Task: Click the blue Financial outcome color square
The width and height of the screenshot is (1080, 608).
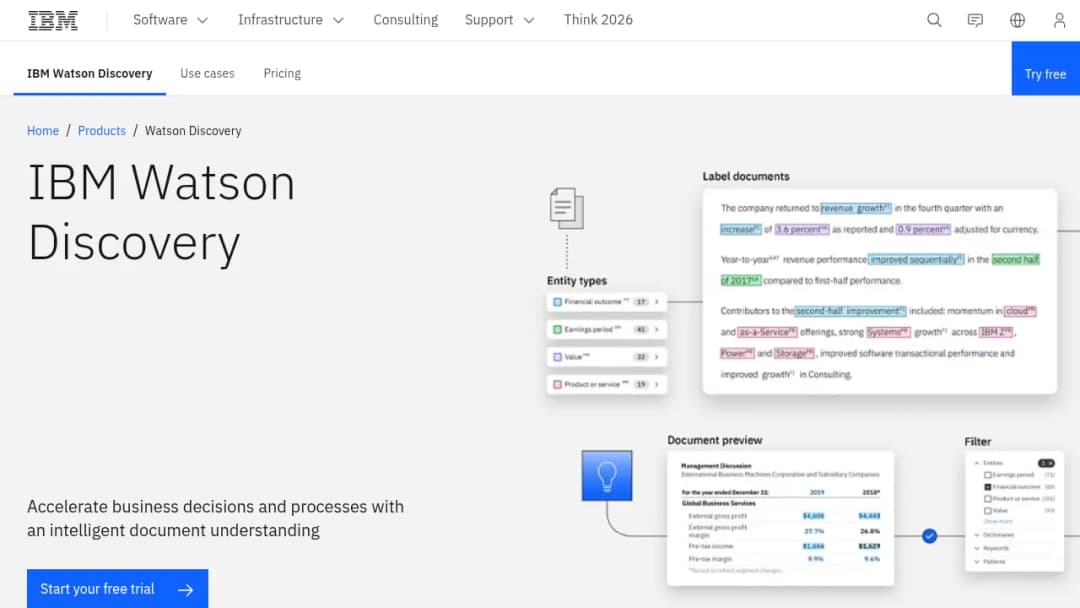Action: (x=557, y=302)
